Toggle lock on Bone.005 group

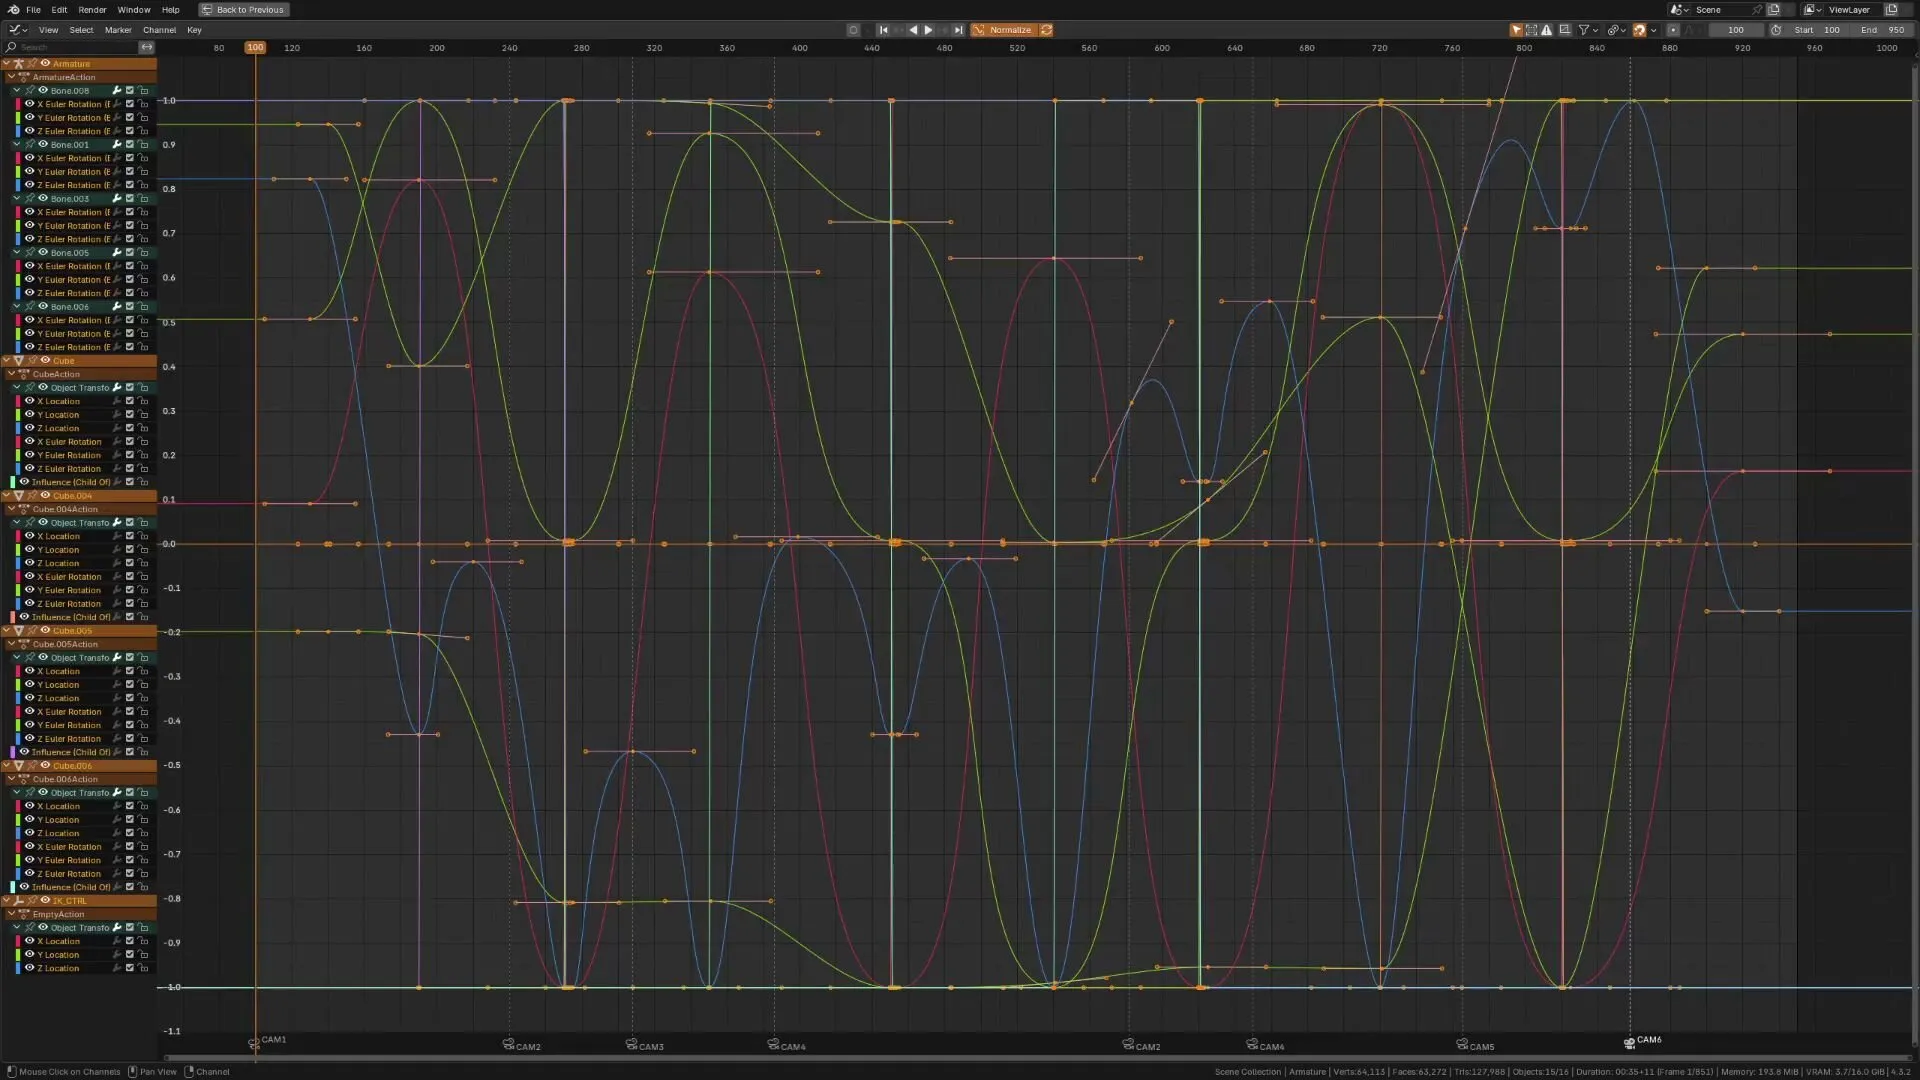(143, 252)
